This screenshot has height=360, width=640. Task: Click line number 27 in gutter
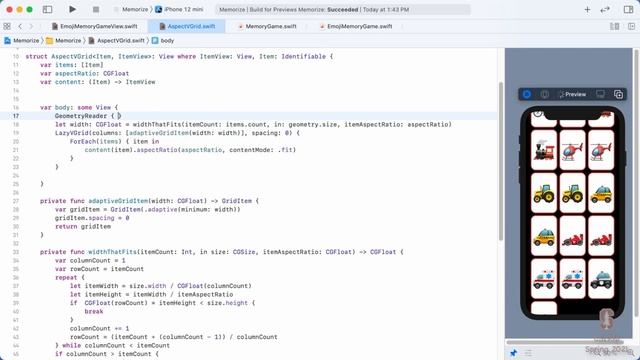pos(16,201)
